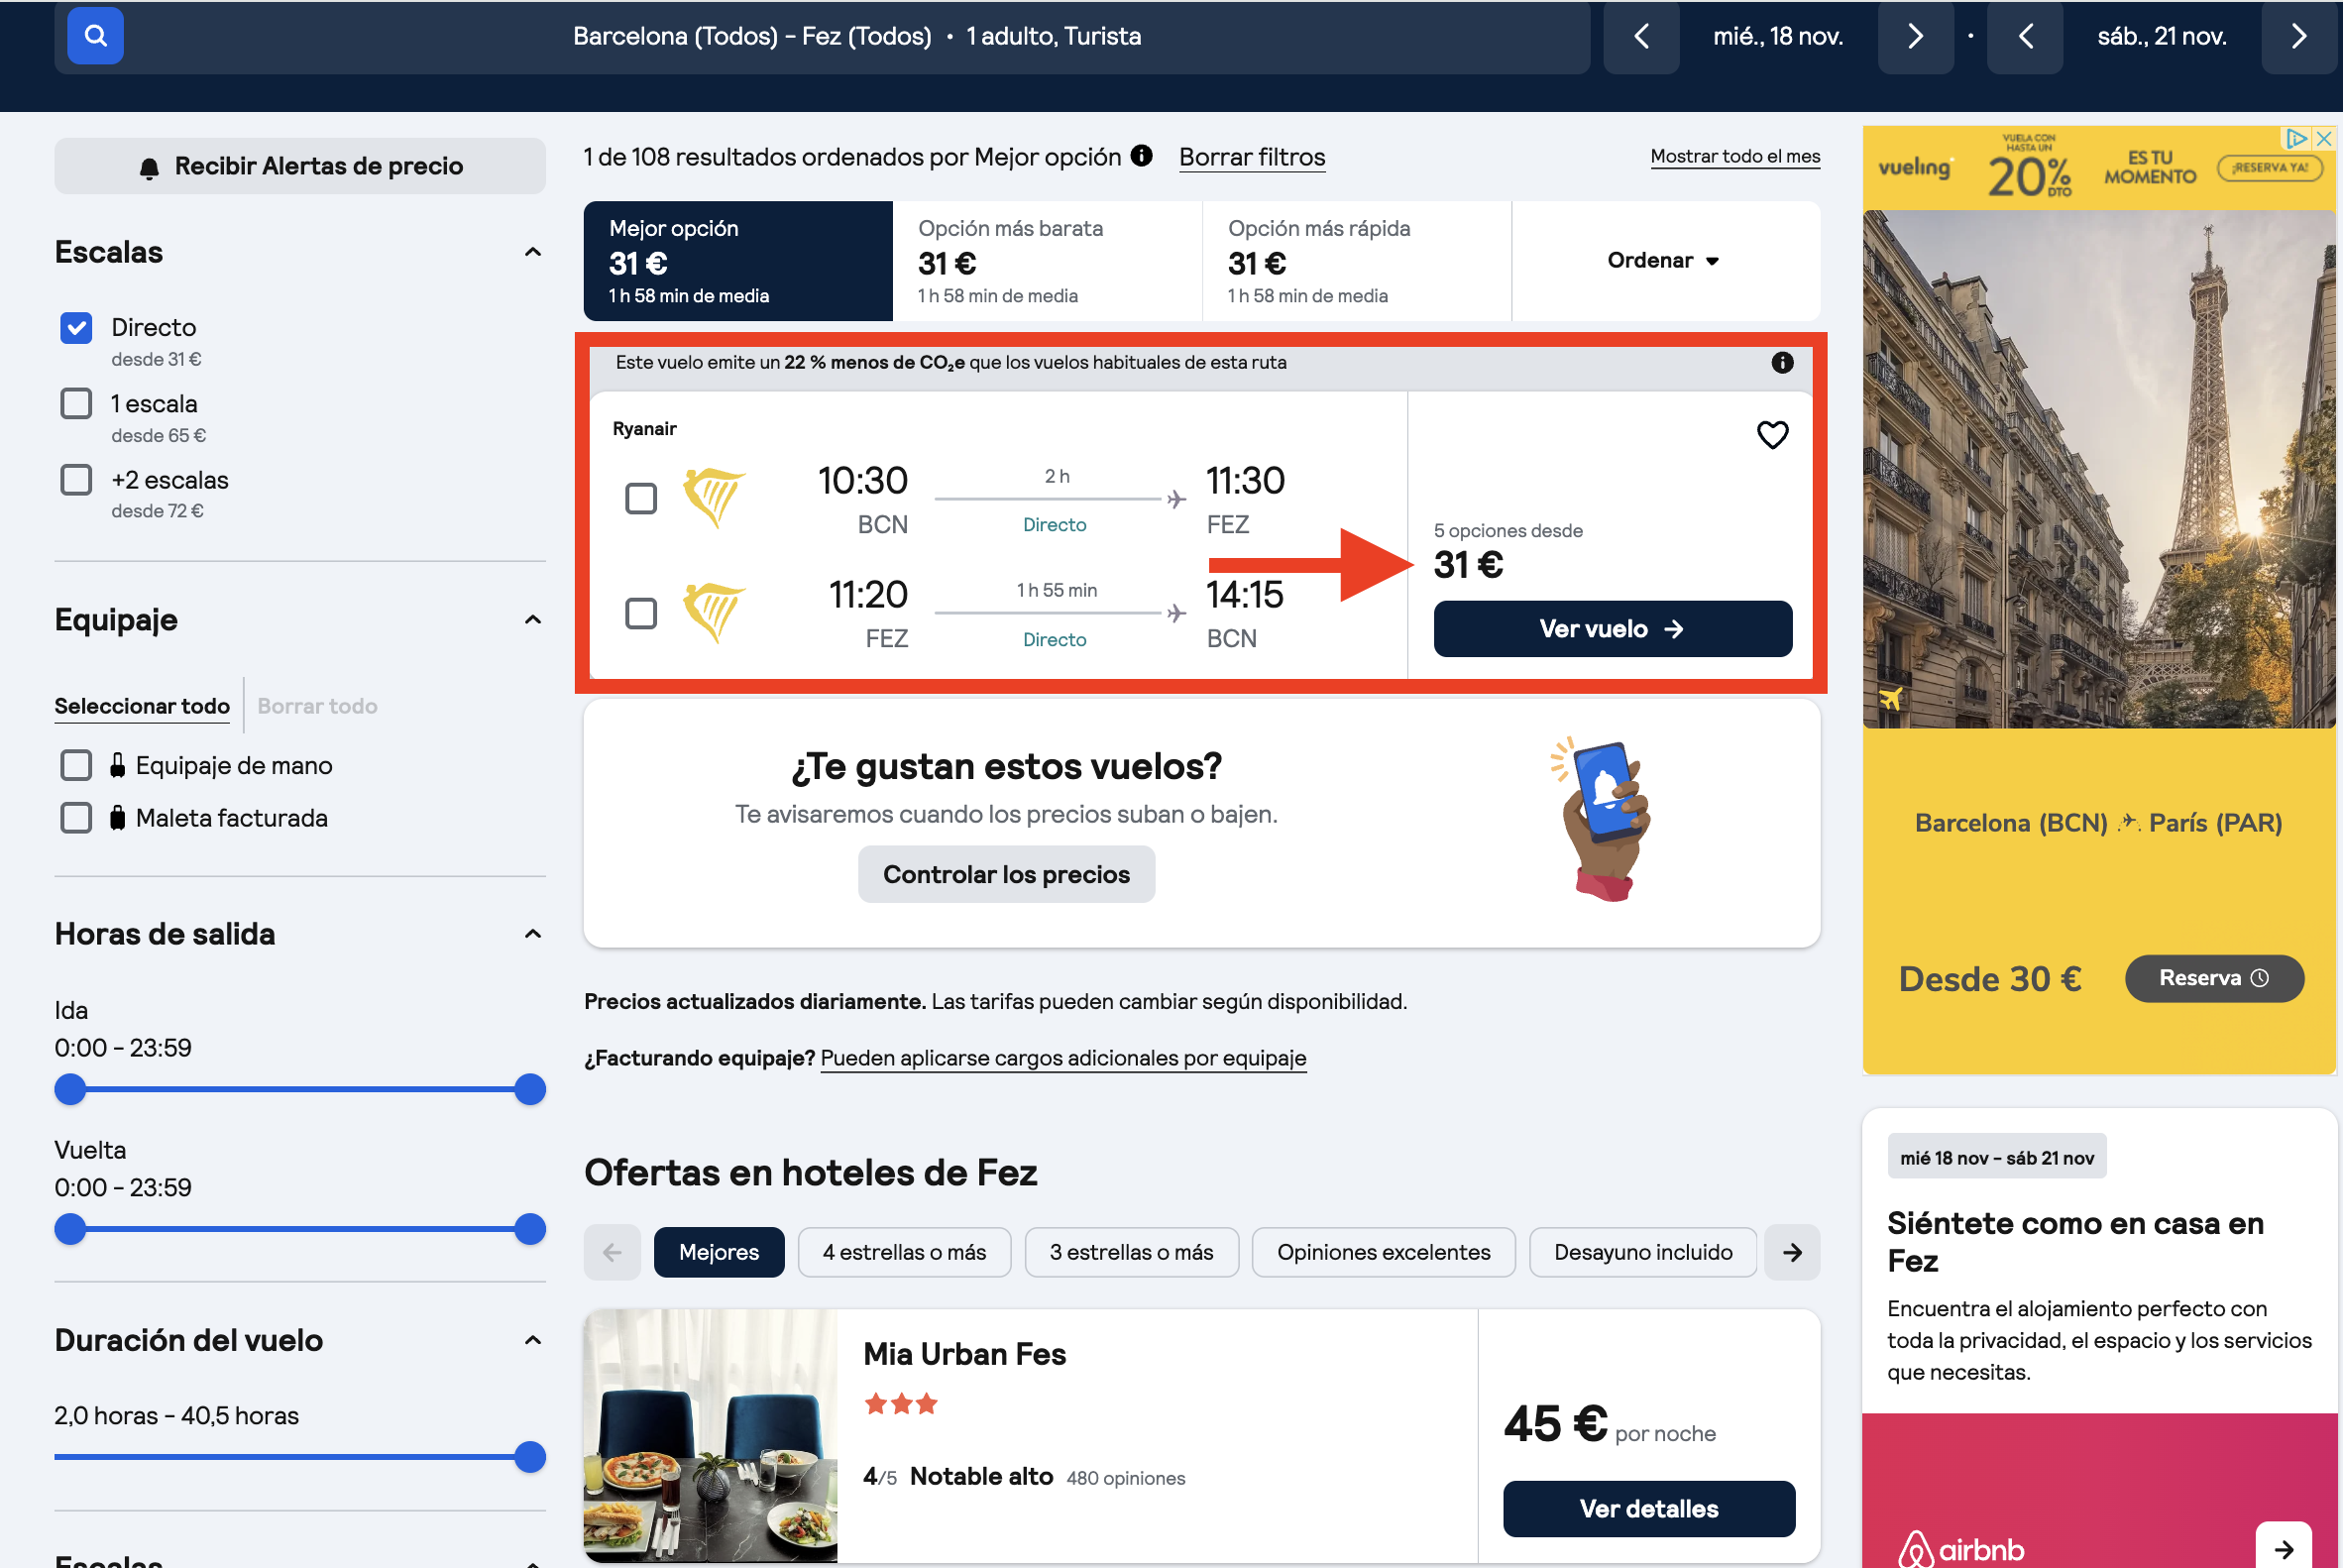2343x1568 pixels.
Task: Select the Opción más rápida tab
Action: coord(1357,261)
